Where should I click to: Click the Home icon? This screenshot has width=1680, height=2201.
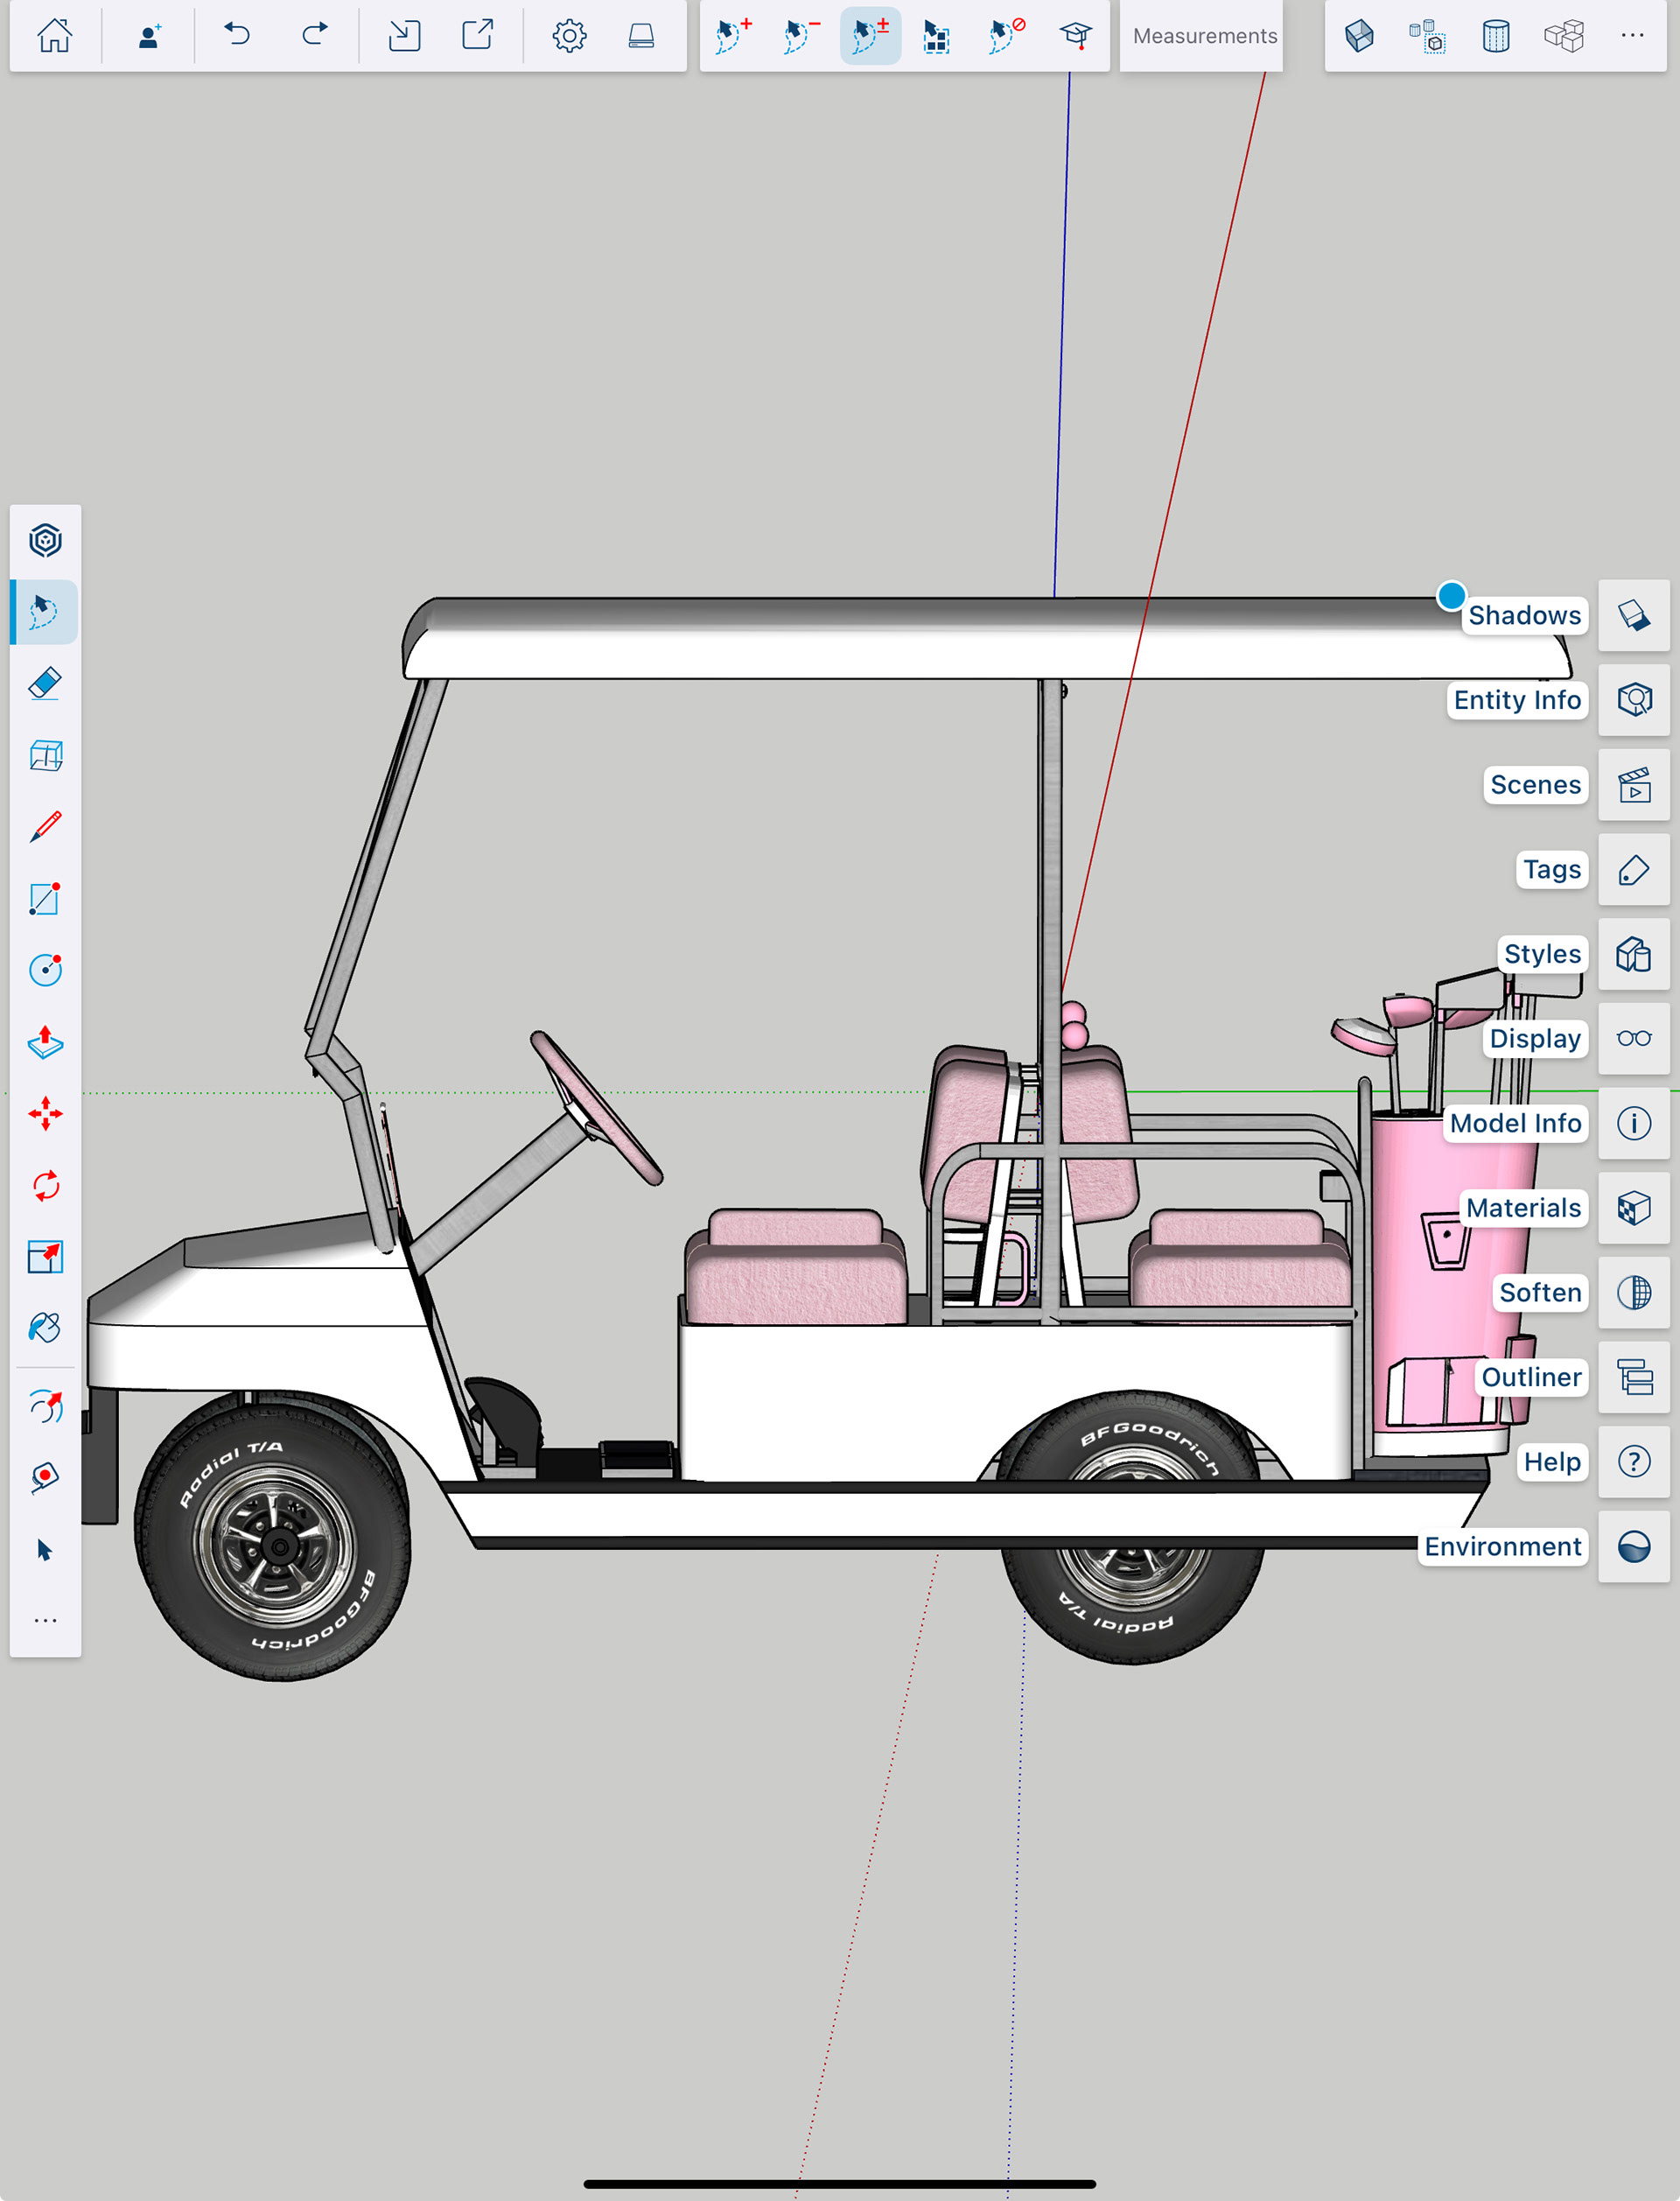(x=55, y=36)
